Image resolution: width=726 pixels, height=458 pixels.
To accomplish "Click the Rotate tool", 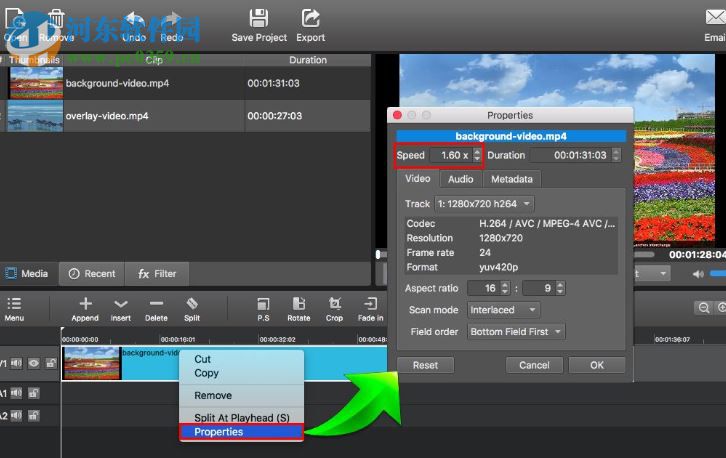I will click(299, 309).
